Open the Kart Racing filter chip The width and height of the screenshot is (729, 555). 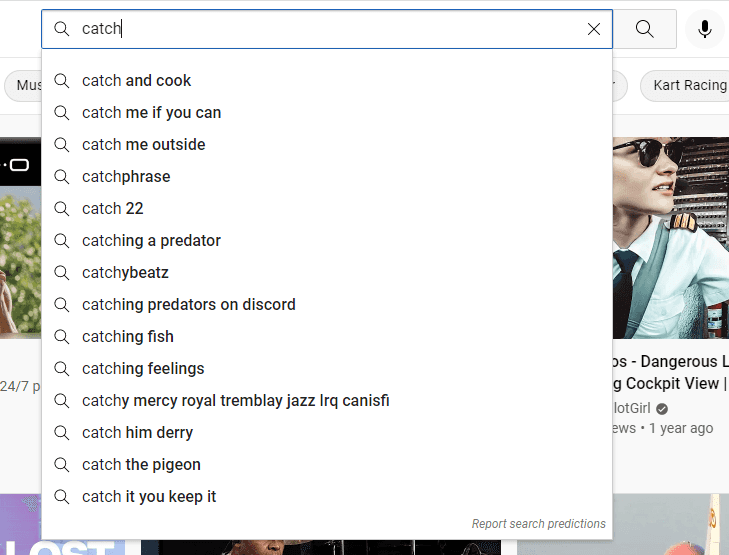pos(689,86)
